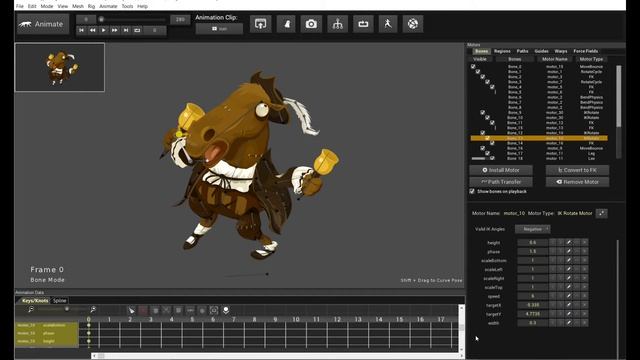Click the height value field

coord(533,242)
